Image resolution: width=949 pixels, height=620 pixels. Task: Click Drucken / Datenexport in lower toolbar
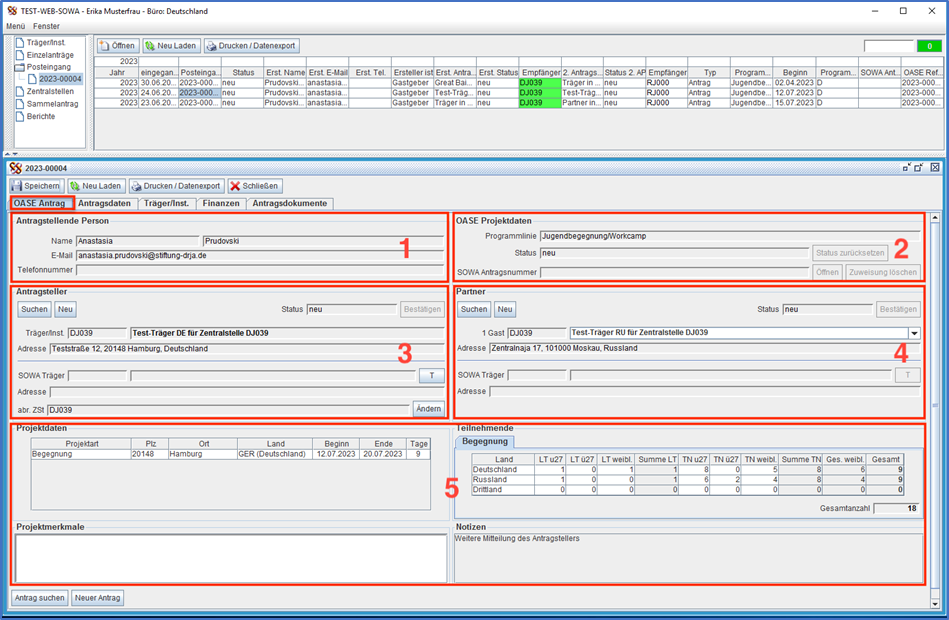point(176,186)
